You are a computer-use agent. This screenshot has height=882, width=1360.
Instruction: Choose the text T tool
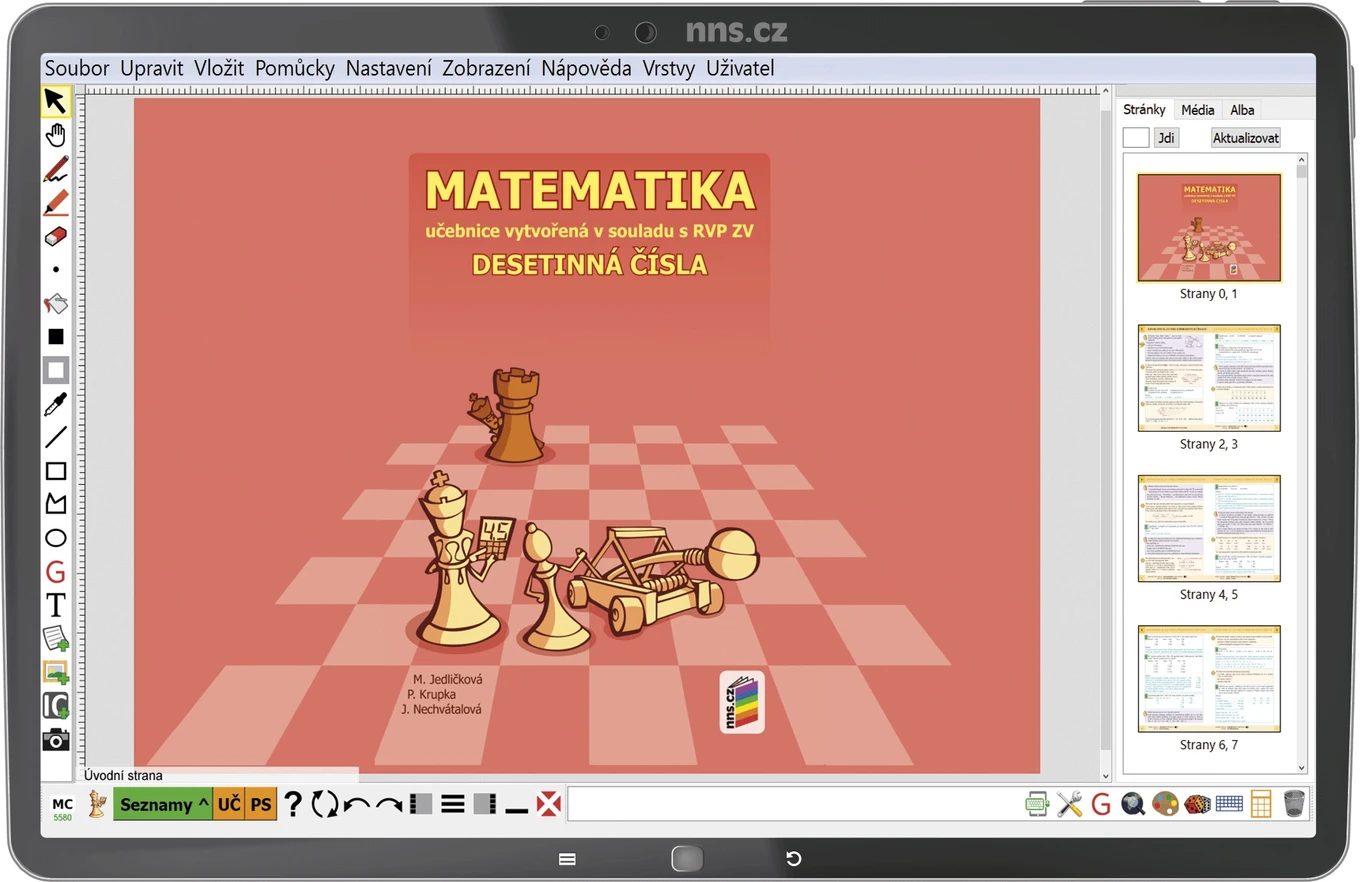point(56,605)
